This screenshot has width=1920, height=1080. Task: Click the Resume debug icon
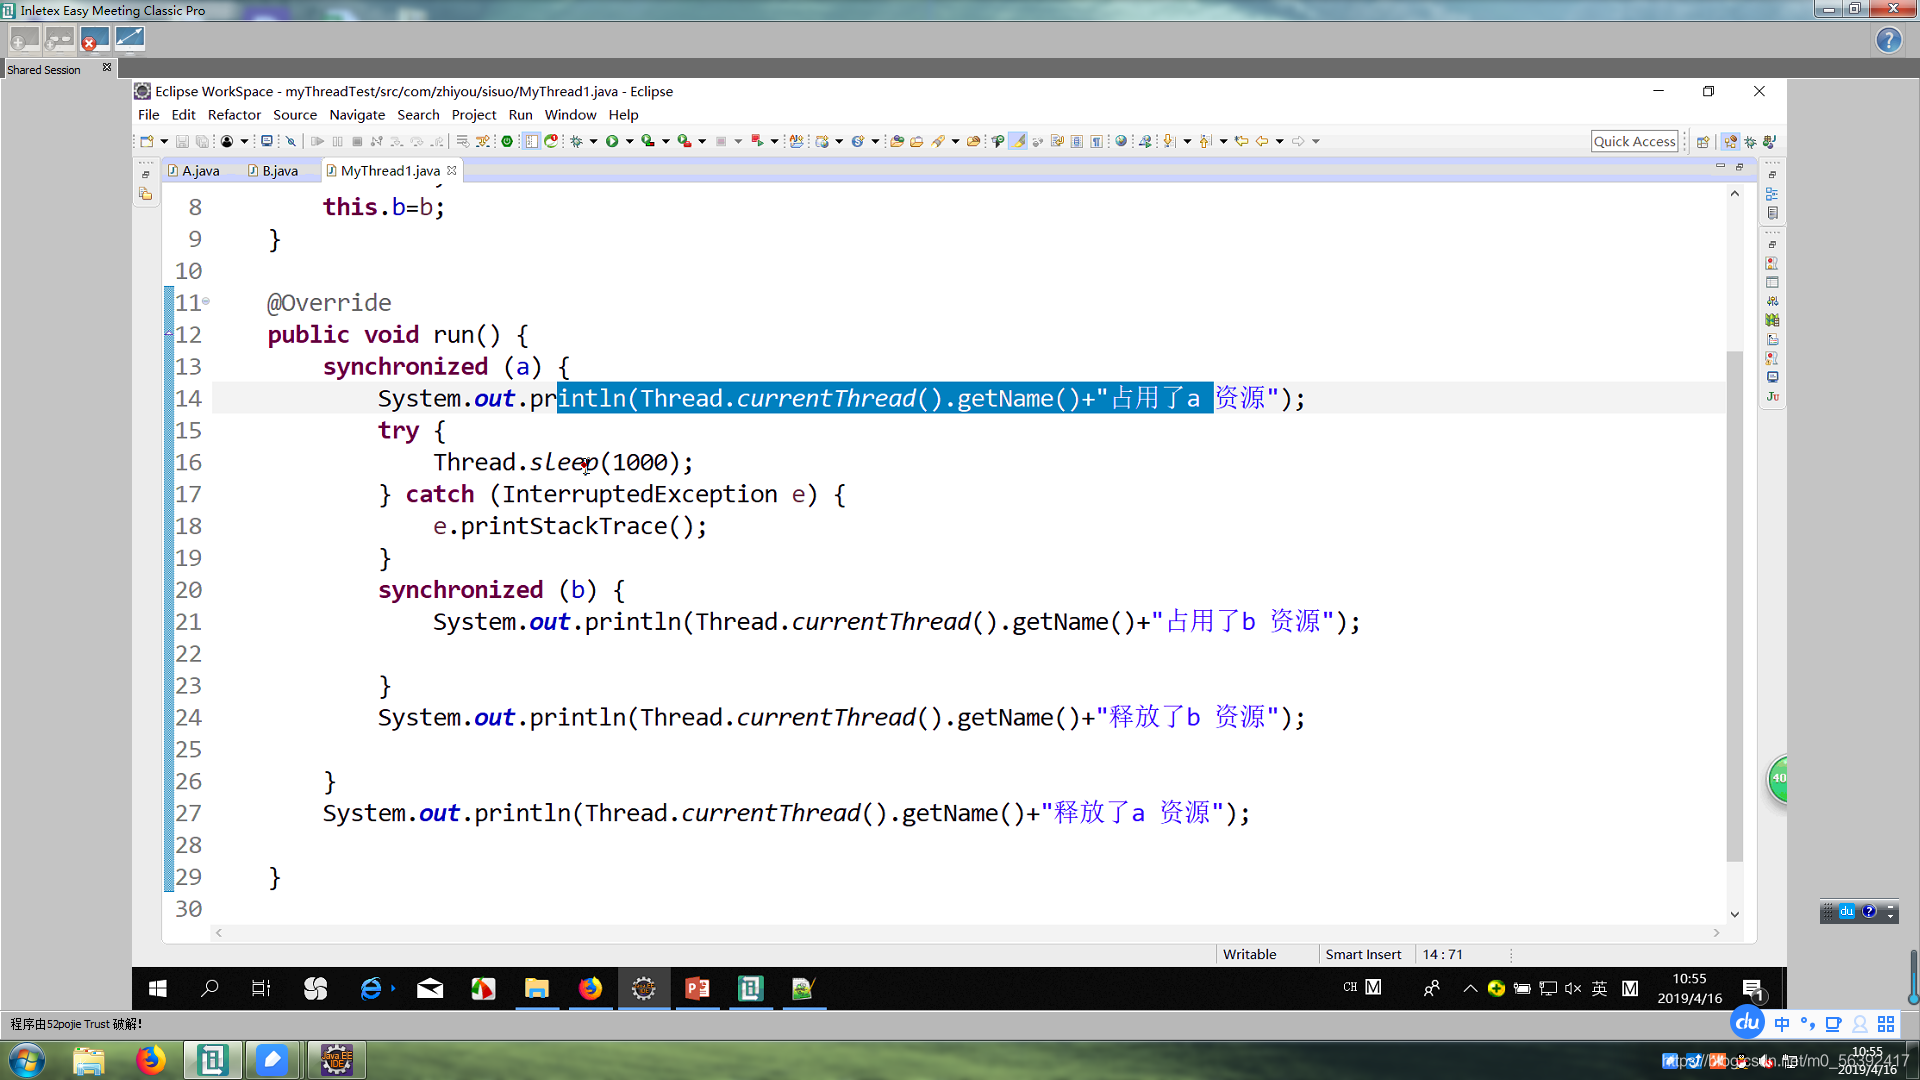(318, 141)
